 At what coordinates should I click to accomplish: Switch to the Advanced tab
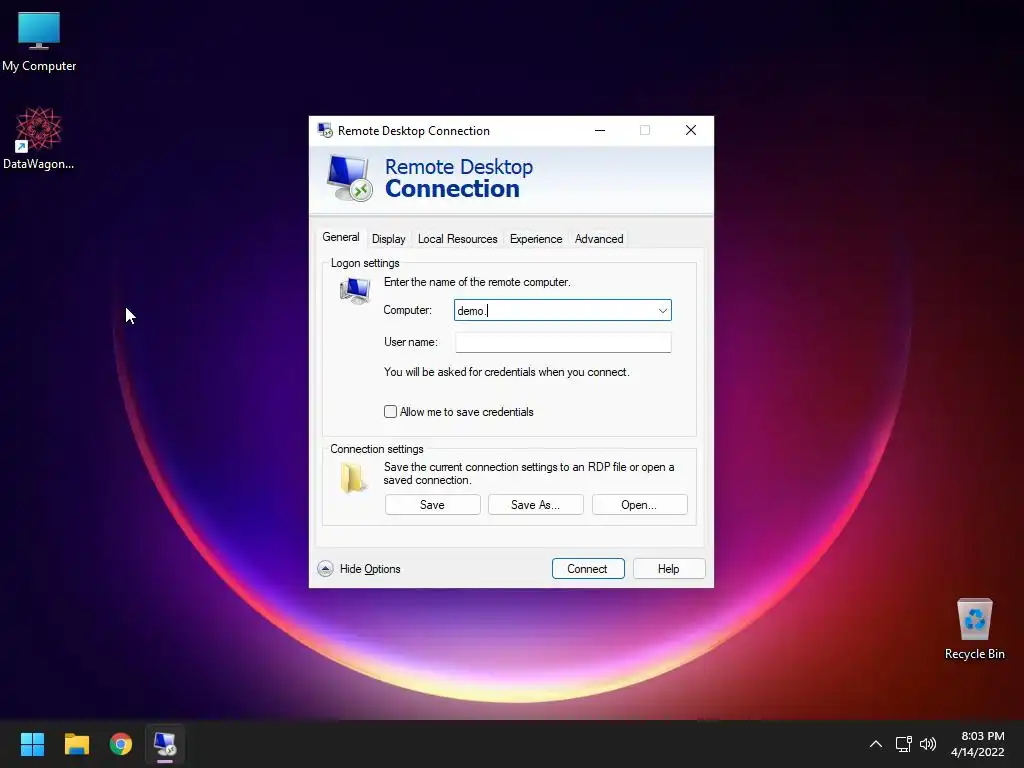click(599, 239)
